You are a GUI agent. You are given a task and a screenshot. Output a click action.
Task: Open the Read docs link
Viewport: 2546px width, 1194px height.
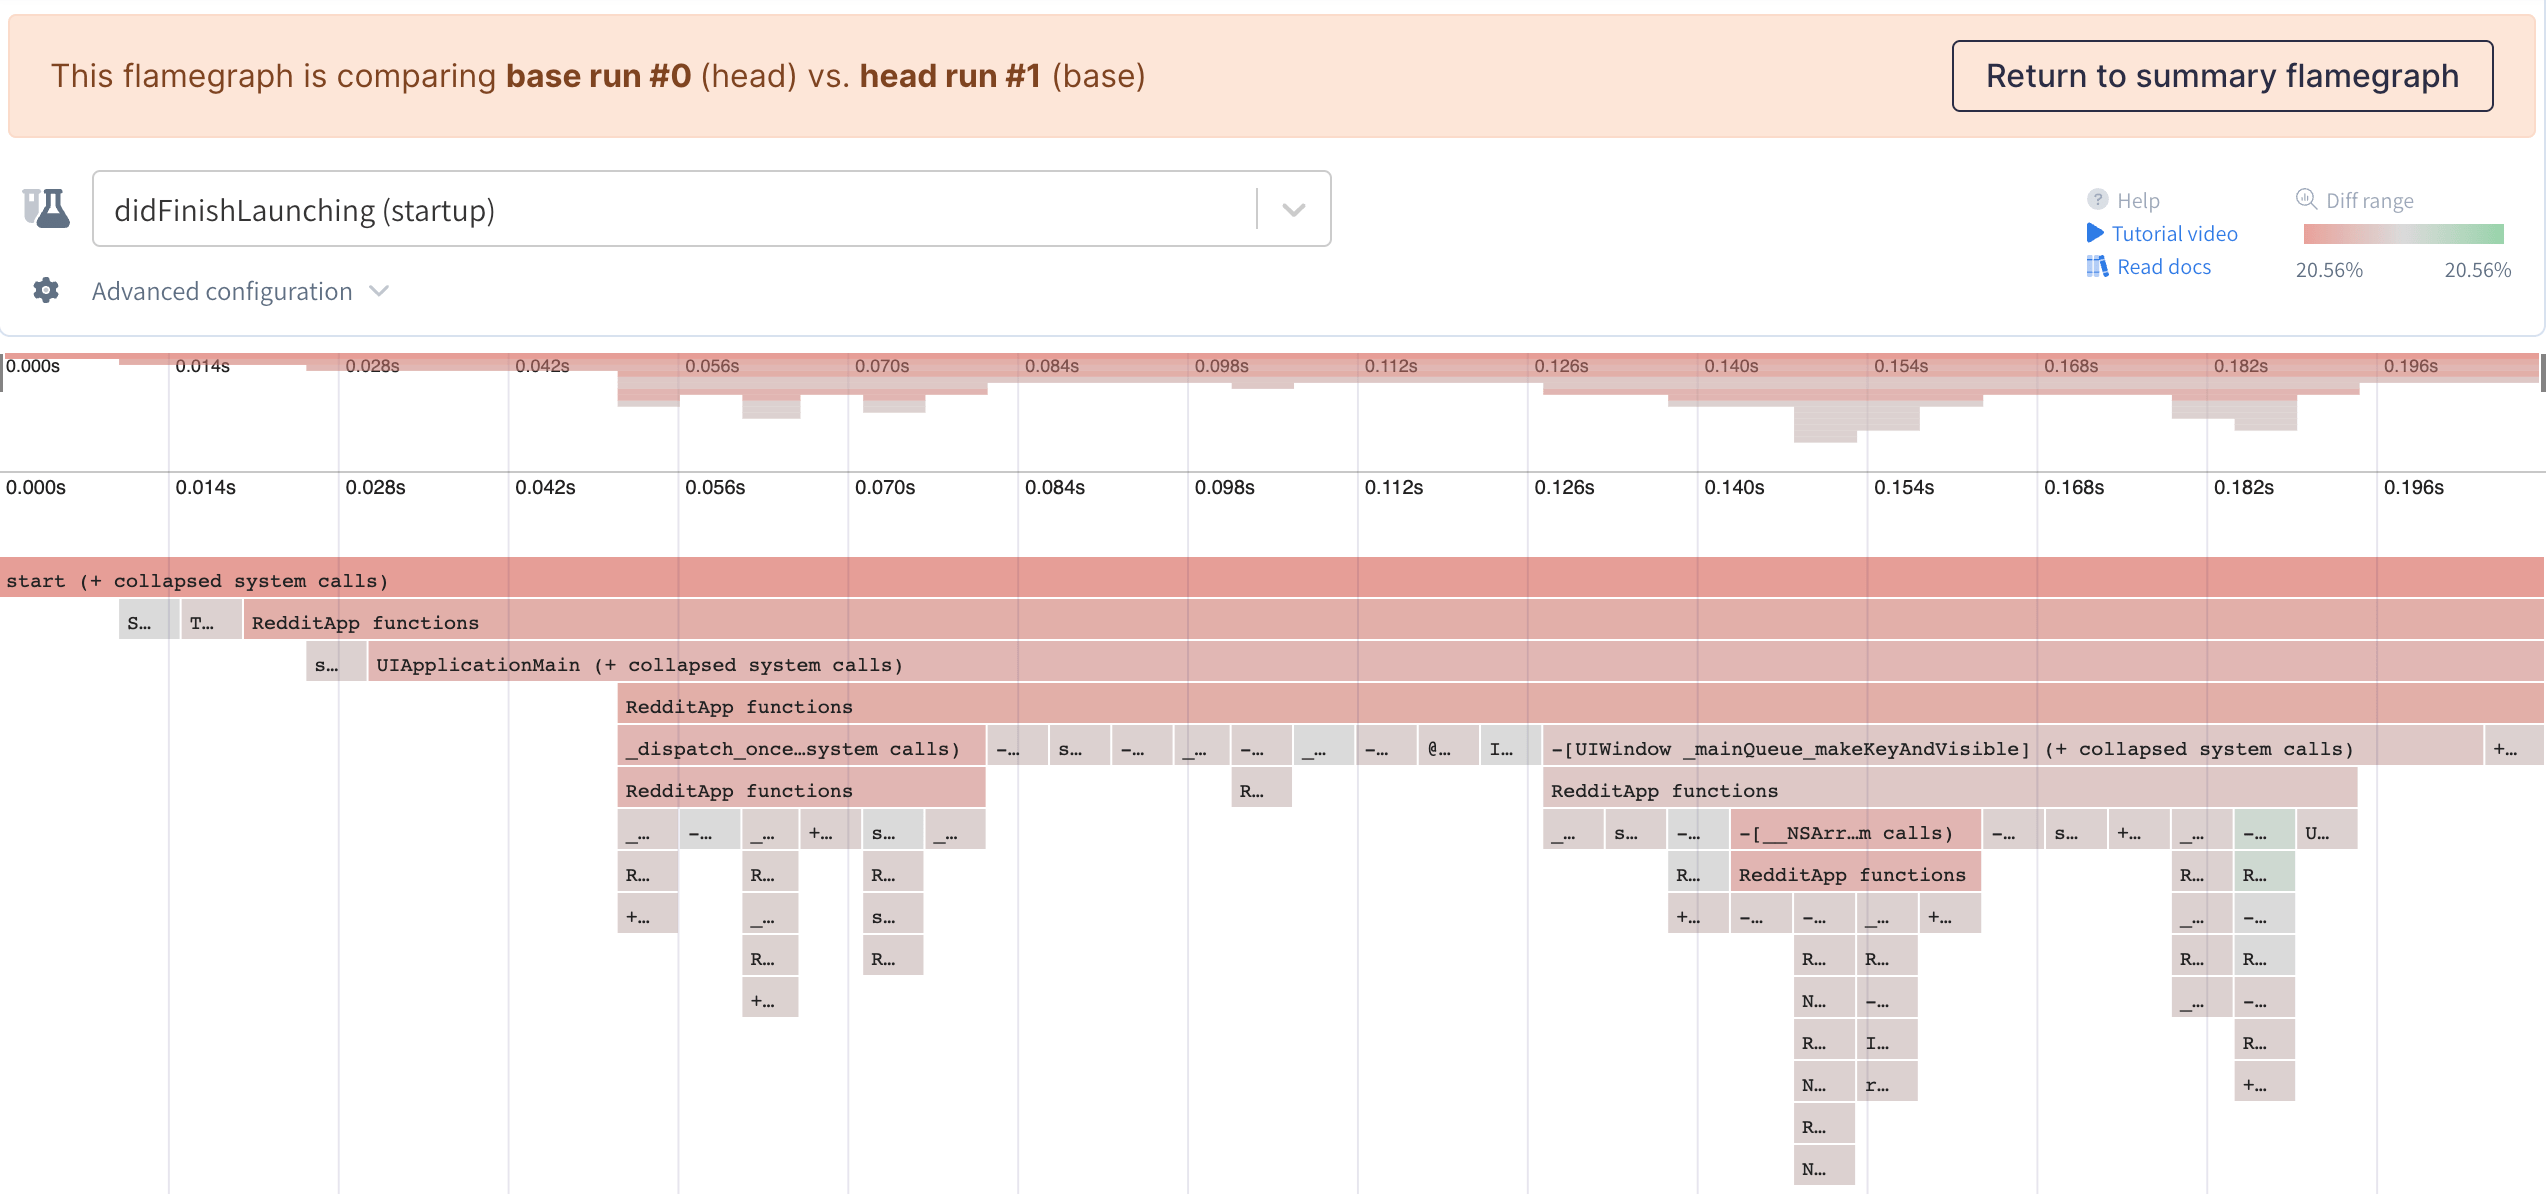coord(2163,267)
